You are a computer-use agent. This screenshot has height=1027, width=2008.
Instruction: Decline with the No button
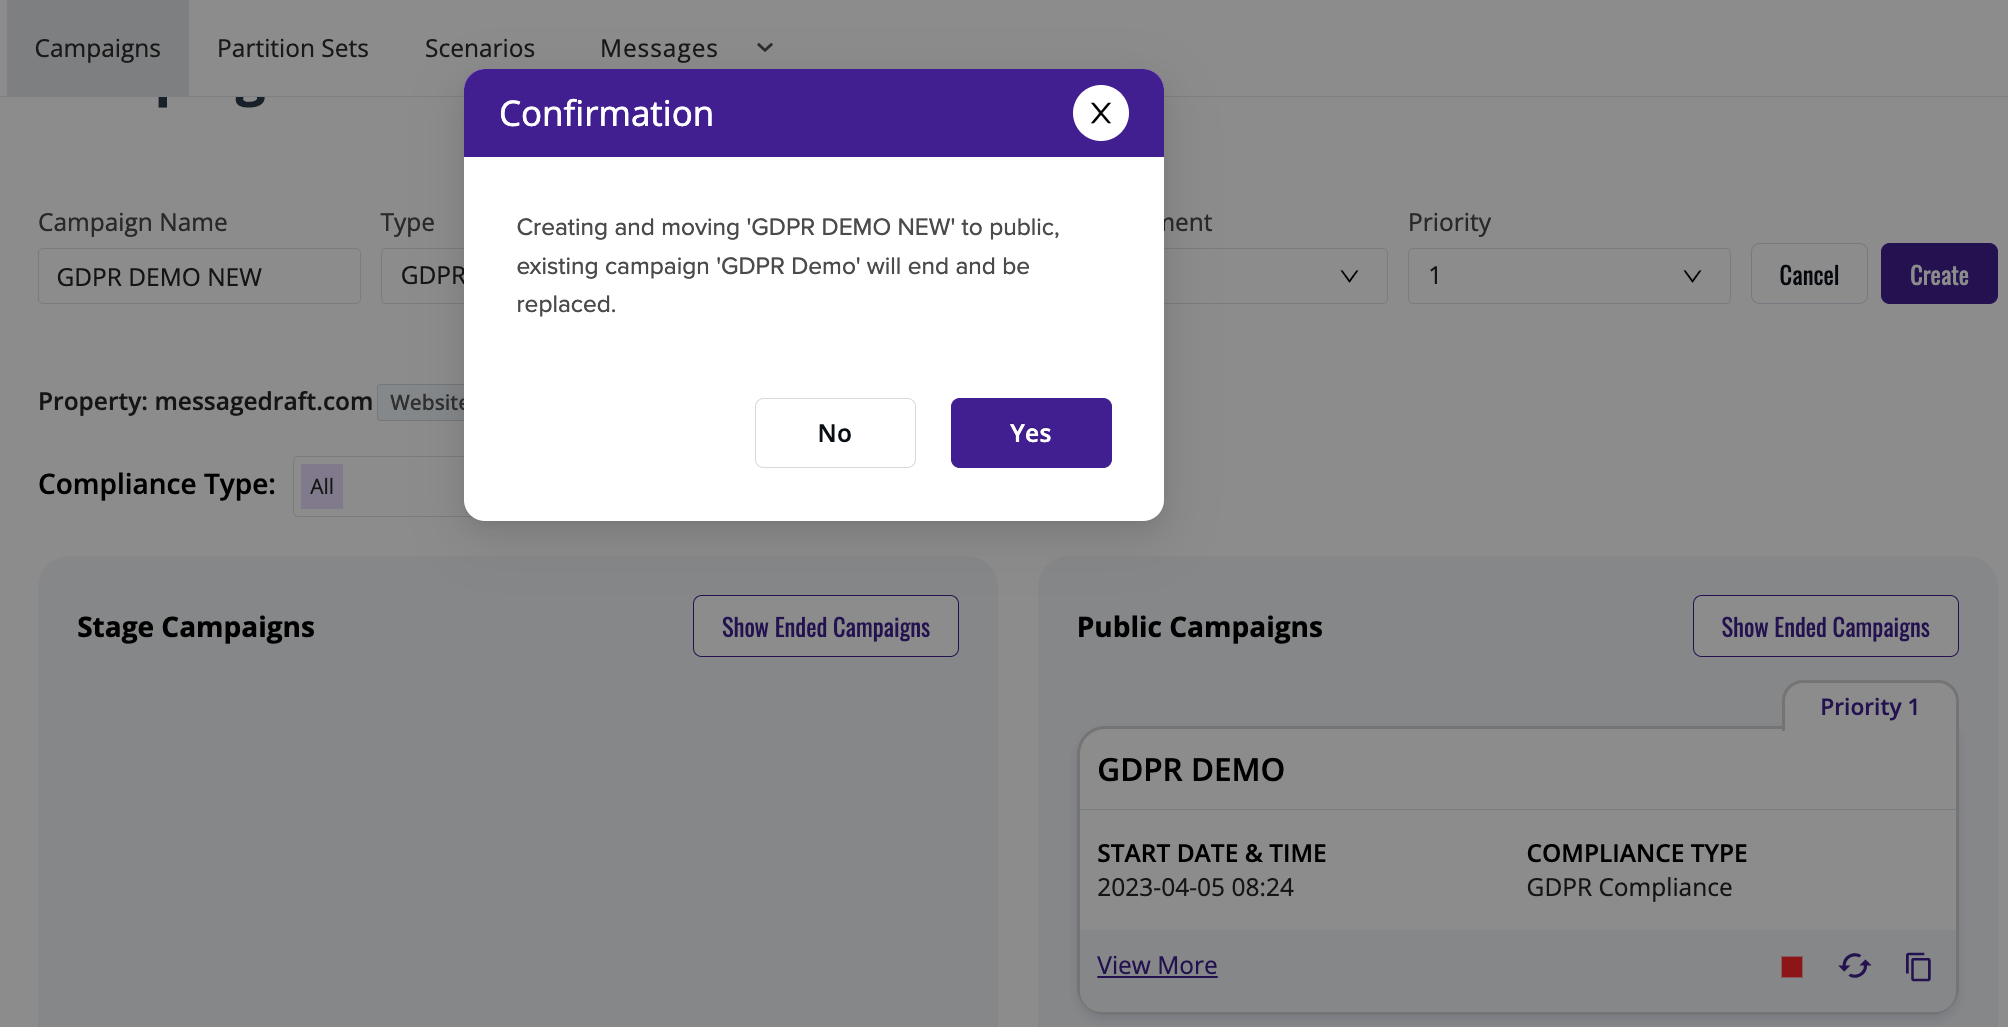pos(835,433)
